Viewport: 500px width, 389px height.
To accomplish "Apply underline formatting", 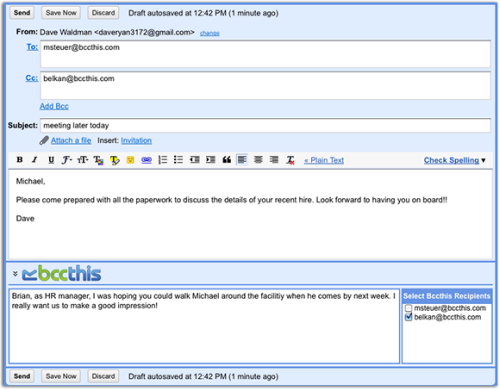I will (51, 160).
